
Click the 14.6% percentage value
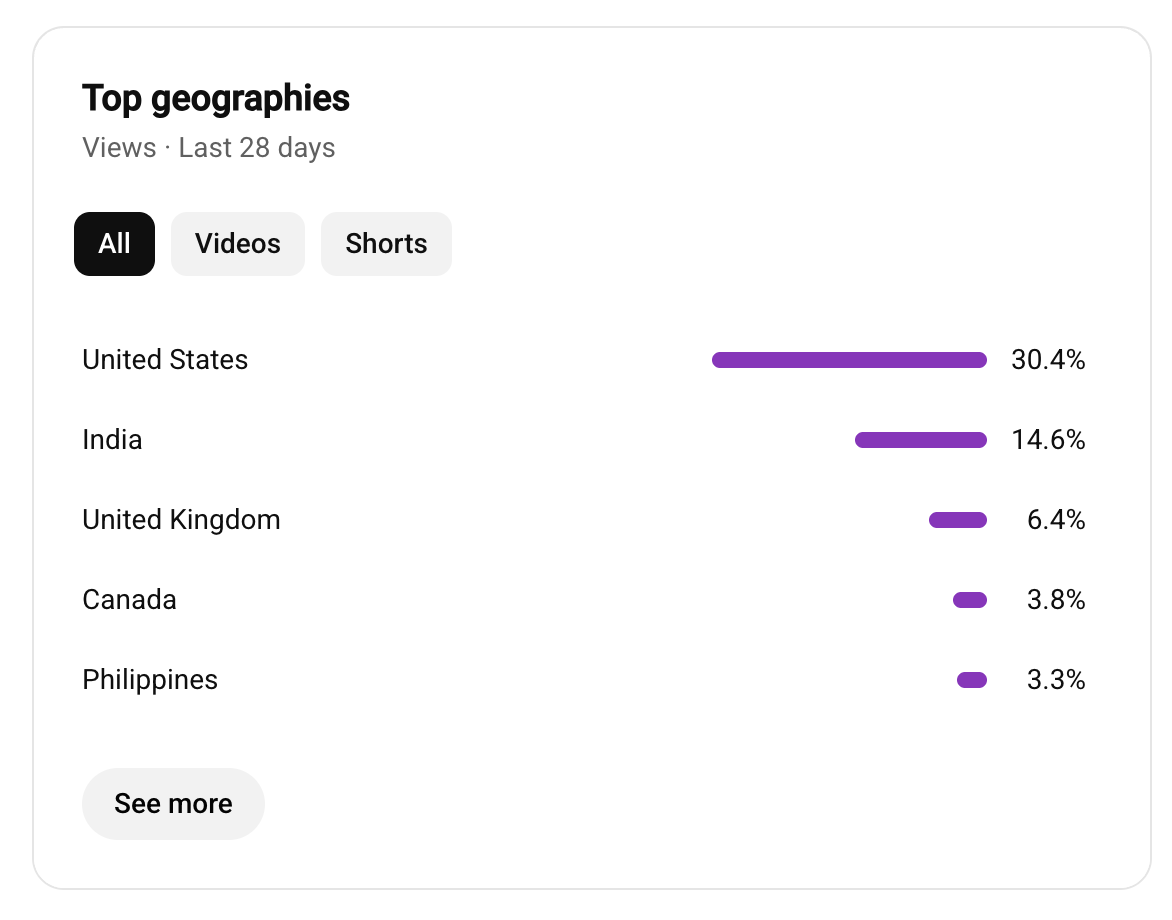(x=1048, y=439)
